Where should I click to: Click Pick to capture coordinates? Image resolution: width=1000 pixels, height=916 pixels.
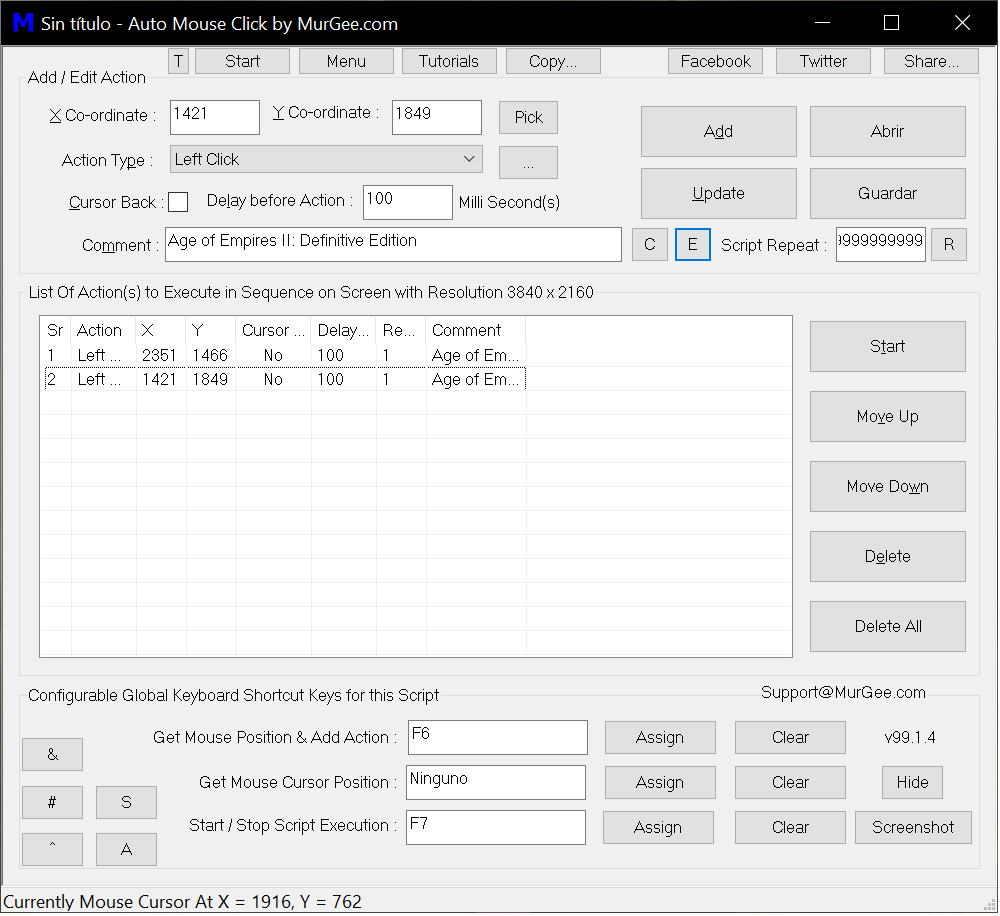[x=528, y=117]
